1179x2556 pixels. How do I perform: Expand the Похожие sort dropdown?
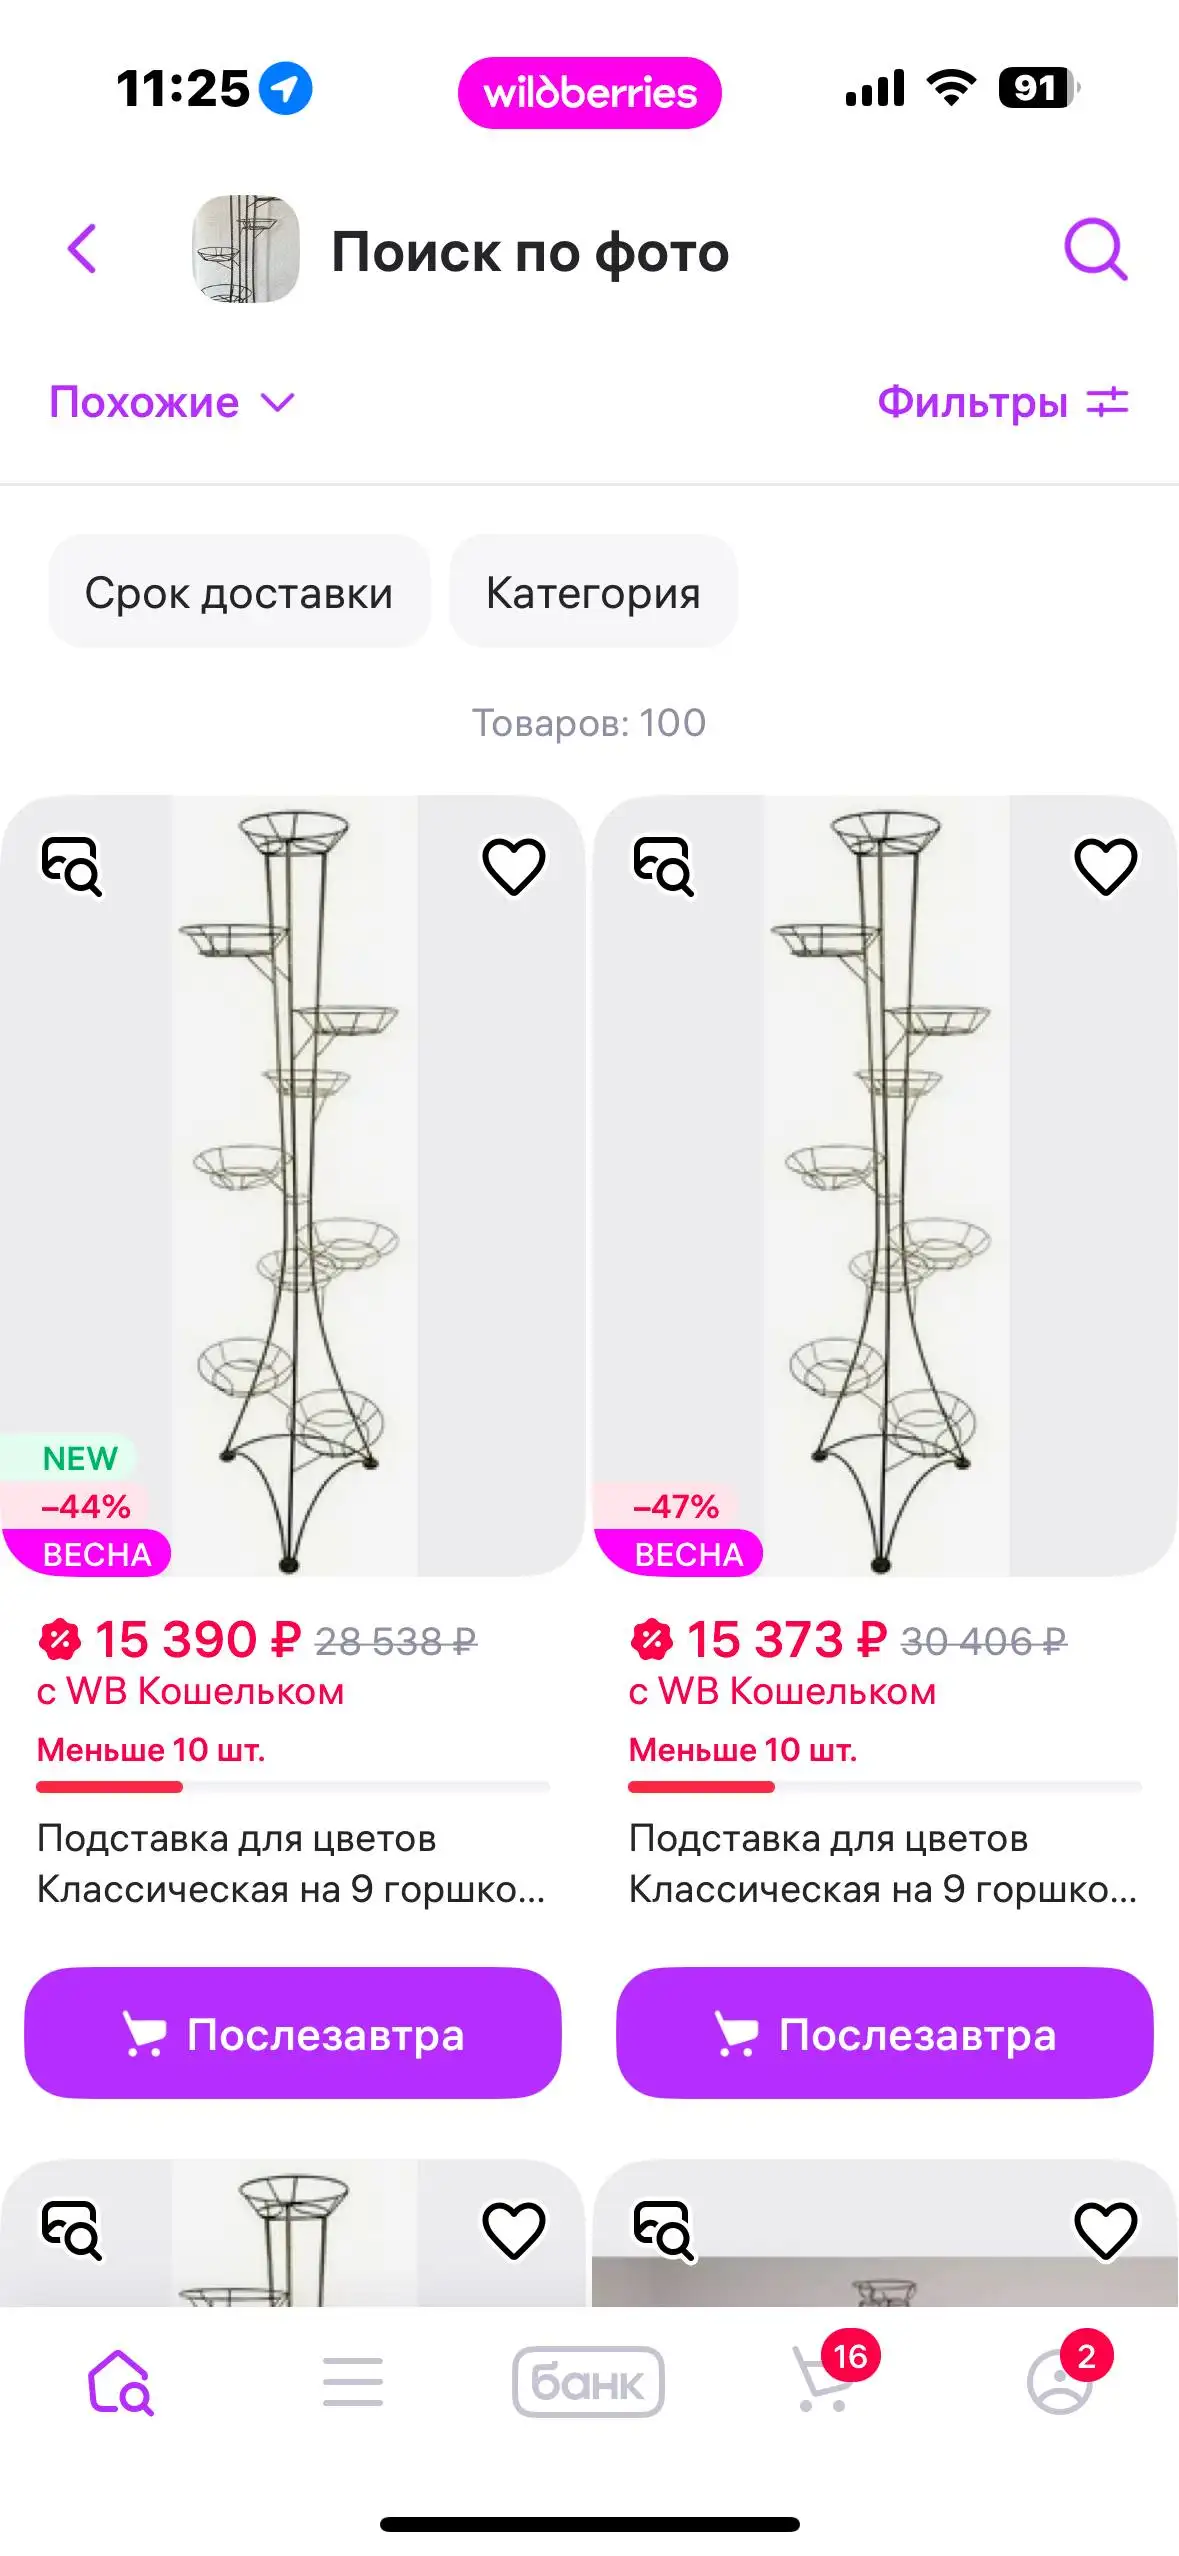coord(172,403)
